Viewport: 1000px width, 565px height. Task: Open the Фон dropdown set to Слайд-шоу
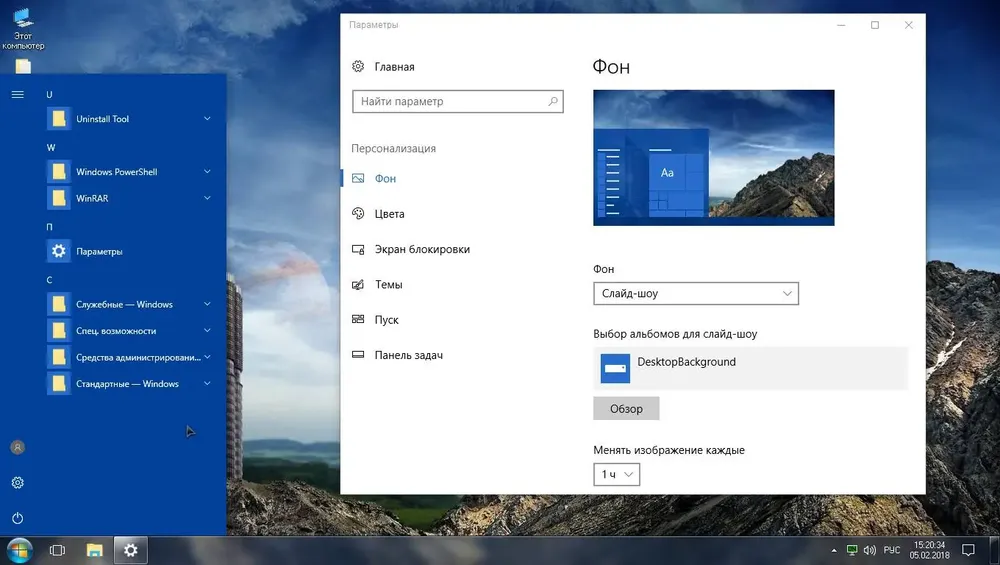(695, 294)
